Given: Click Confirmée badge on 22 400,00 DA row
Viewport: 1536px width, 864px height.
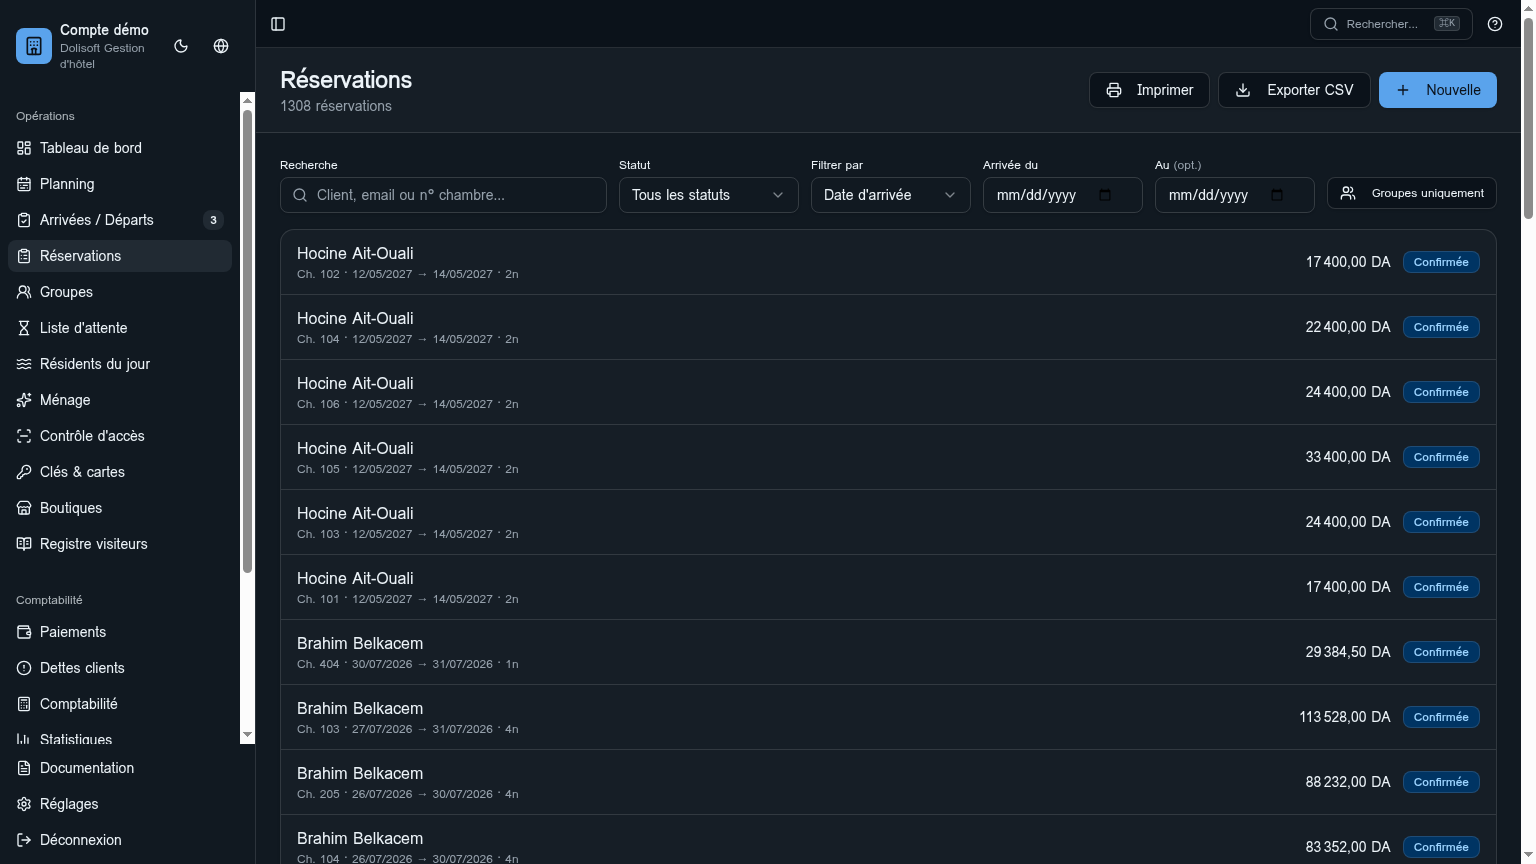Looking at the screenshot, I should point(1441,327).
